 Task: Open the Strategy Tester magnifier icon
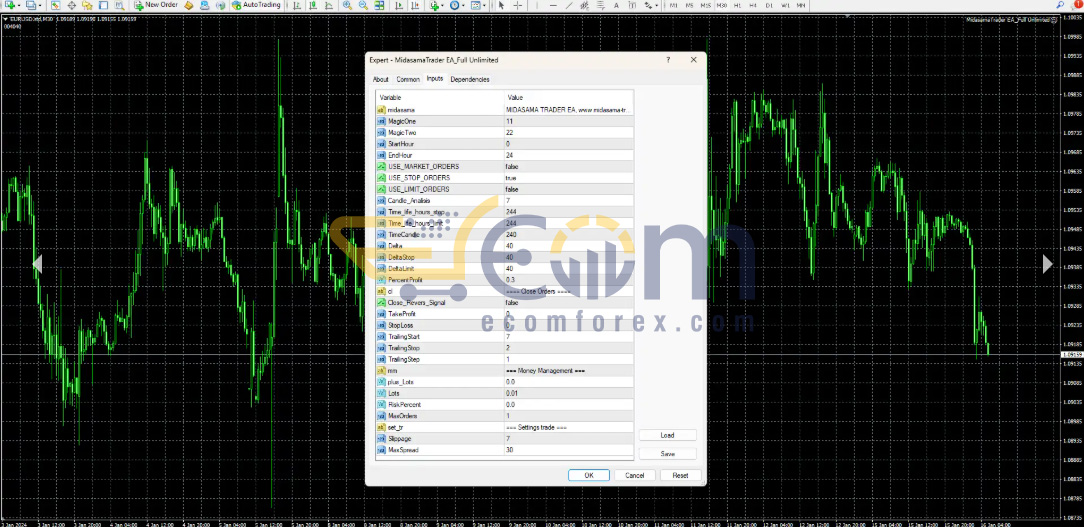[120, 5]
